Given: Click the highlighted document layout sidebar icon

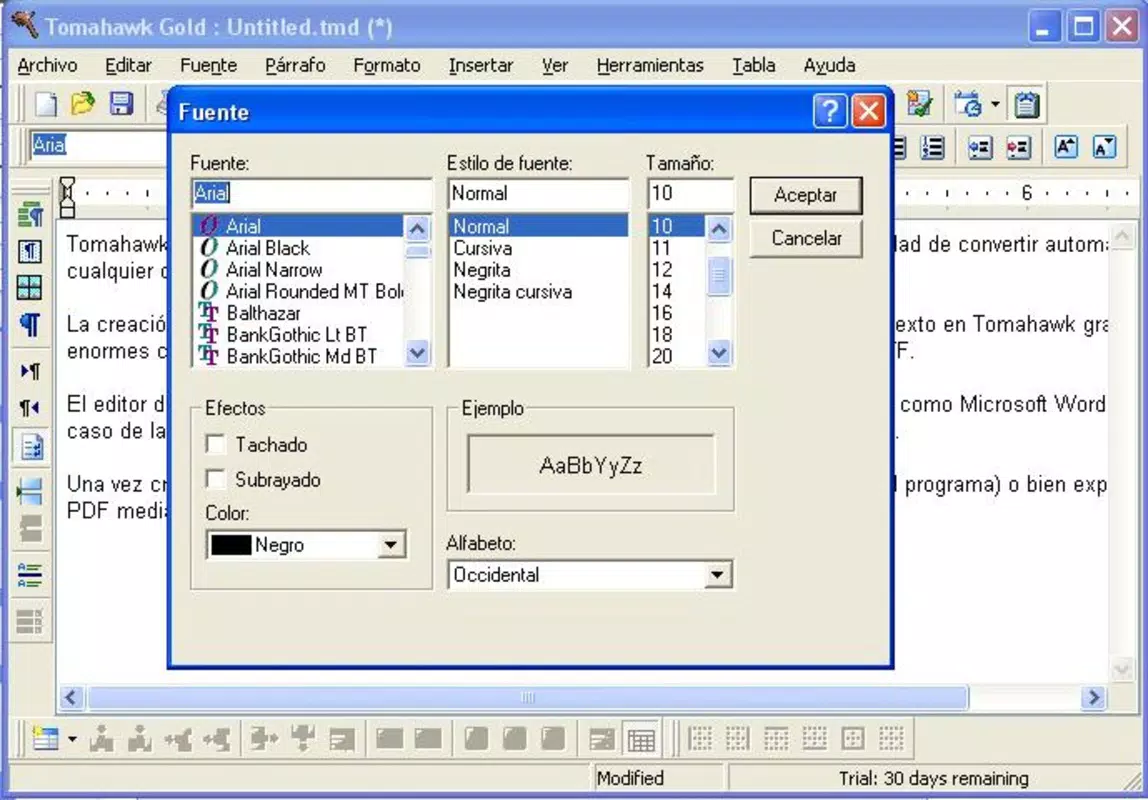Looking at the screenshot, I should 30,446.
